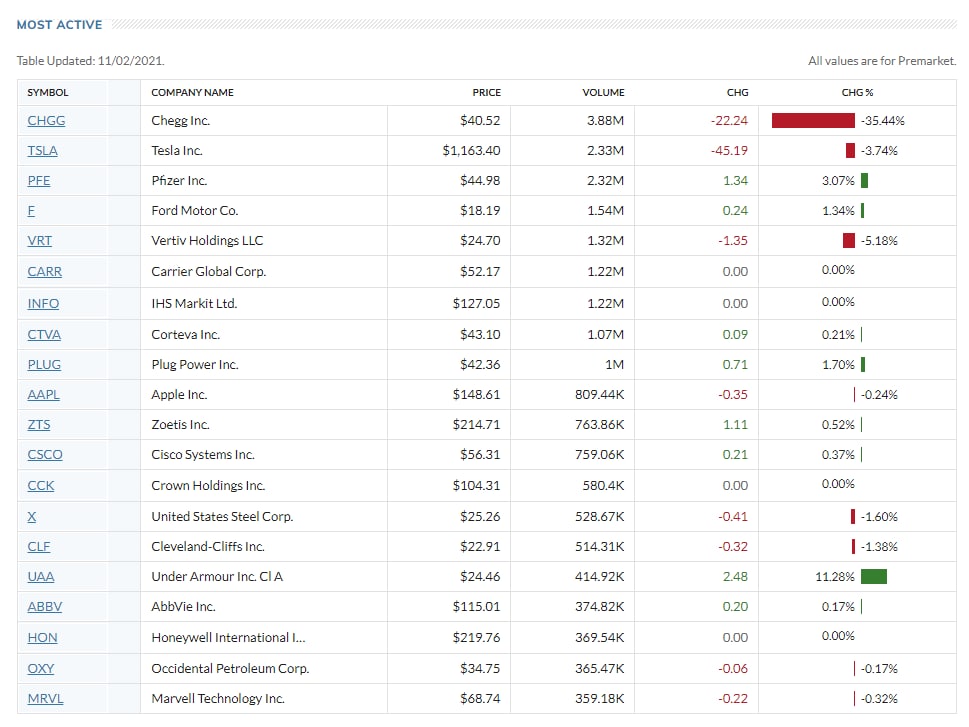Screen dimensions: 969x727
Task: Open the CARR ticker link
Action: tap(44, 271)
